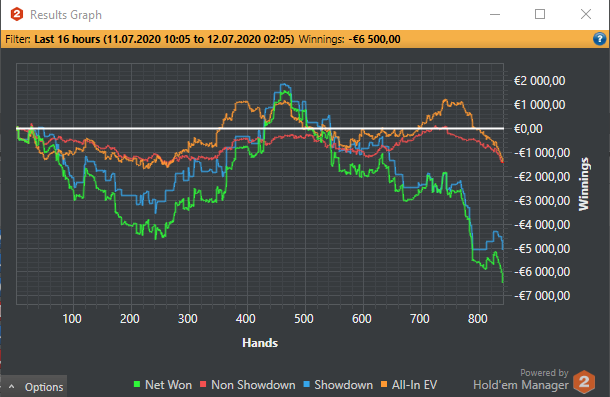Click the filter date range text

[x=164, y=39]
